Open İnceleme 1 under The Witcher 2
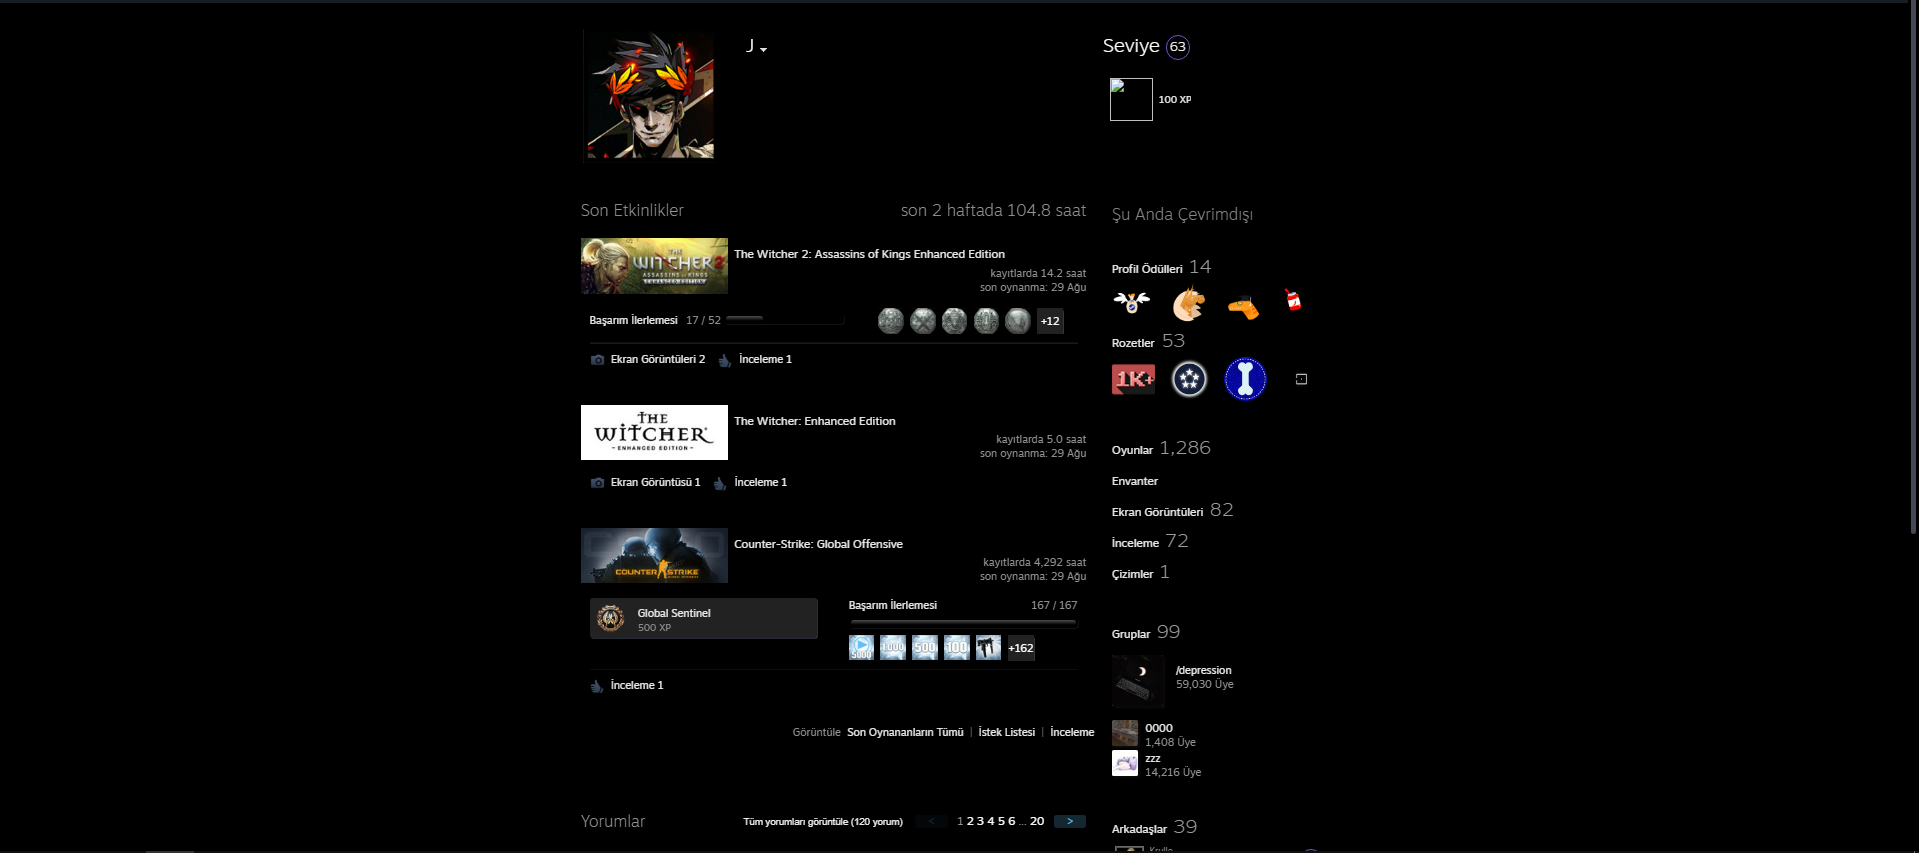Viewport: 1919px width, 853px height. point(765,359)
